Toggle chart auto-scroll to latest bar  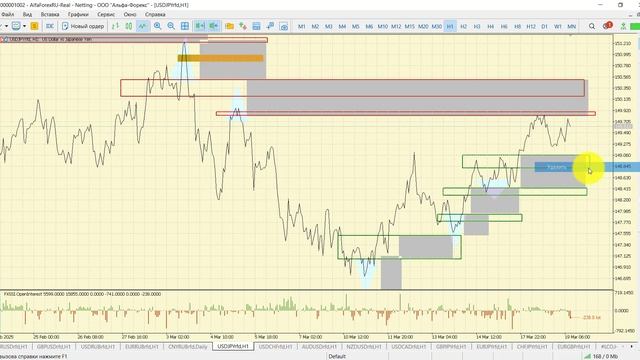[x=200, y=26]
